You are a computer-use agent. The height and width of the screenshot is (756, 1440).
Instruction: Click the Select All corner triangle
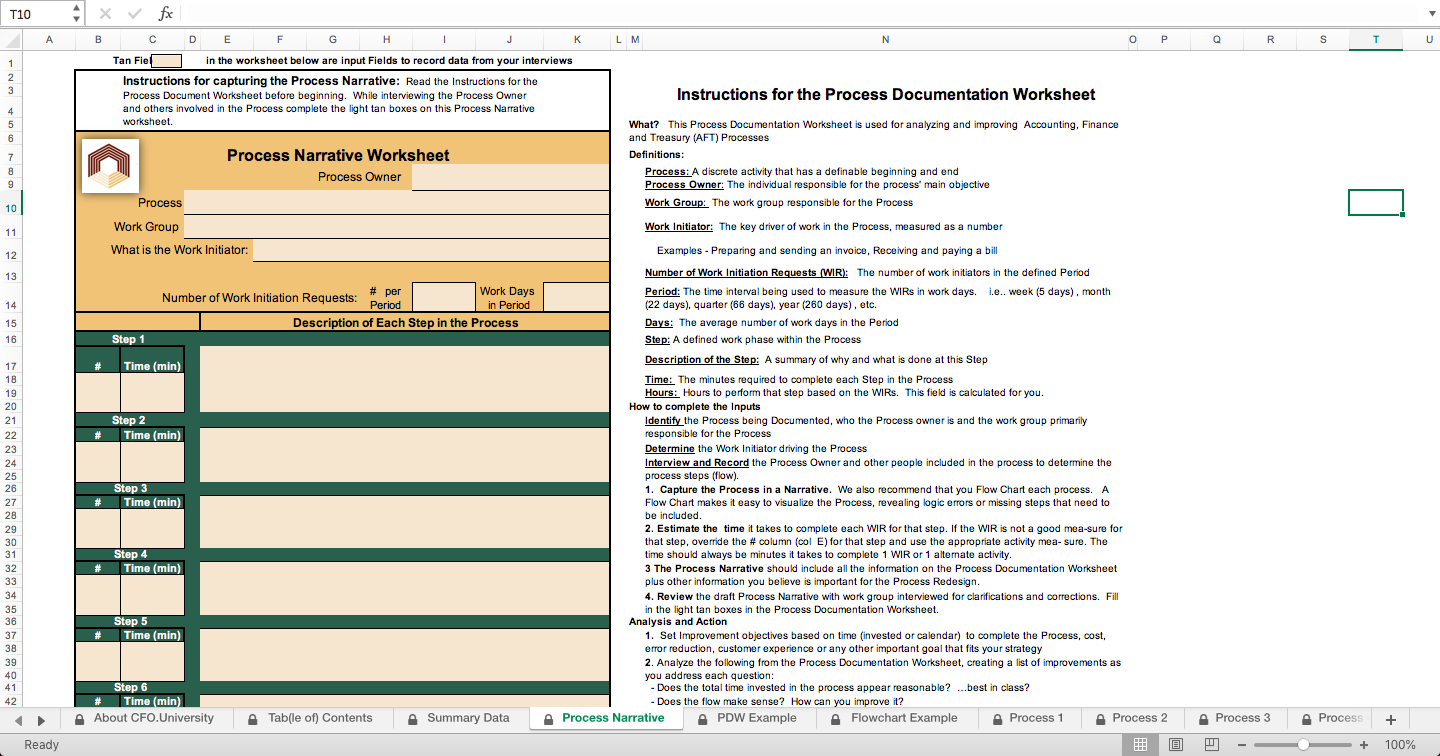(11, 40)
